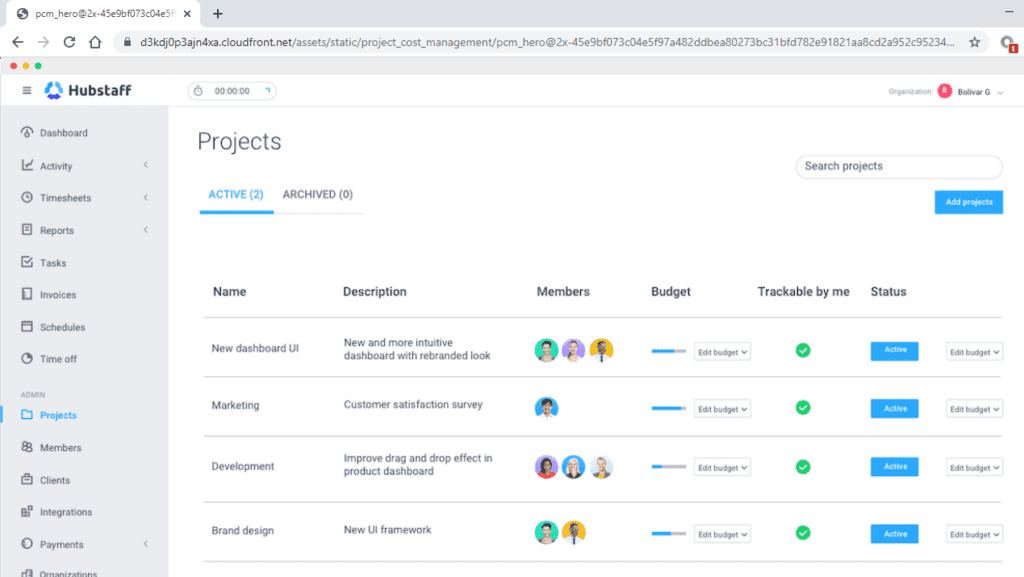Click the trackable checkmark for Brand design

[802, 533]
